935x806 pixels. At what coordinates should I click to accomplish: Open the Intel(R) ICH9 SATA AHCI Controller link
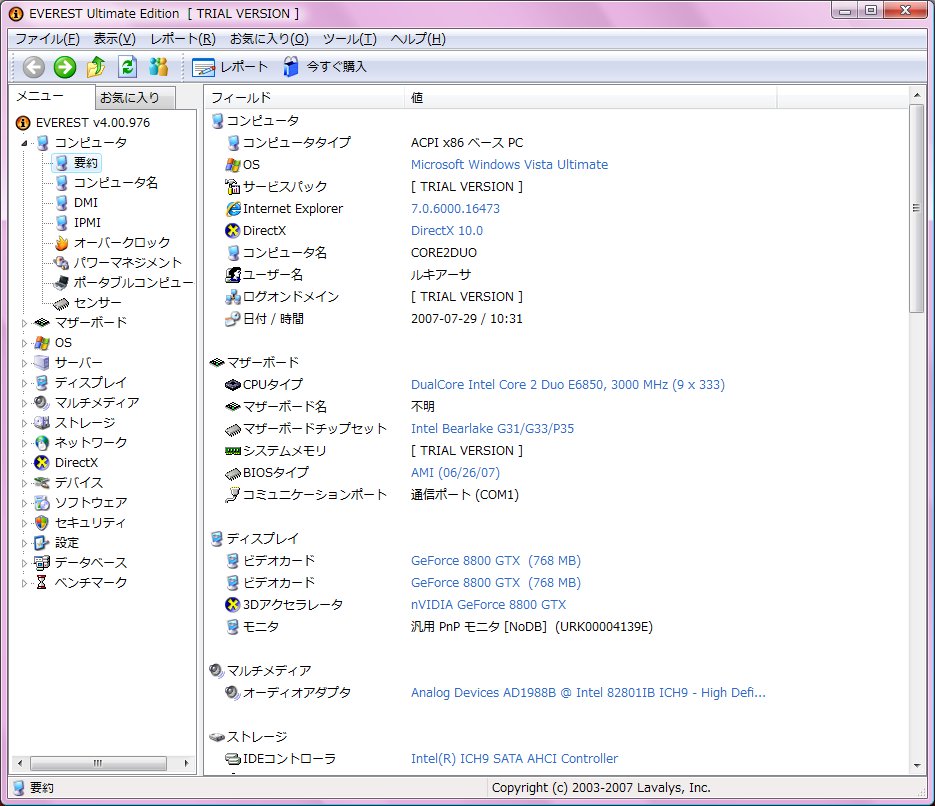point(514,759)
